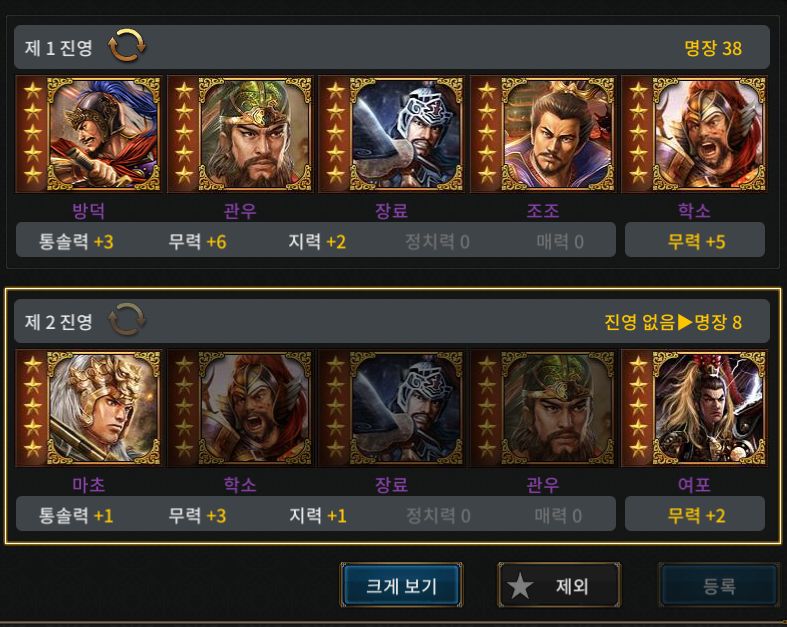Select the 관우 portrait in 제 1 진영

240,134
